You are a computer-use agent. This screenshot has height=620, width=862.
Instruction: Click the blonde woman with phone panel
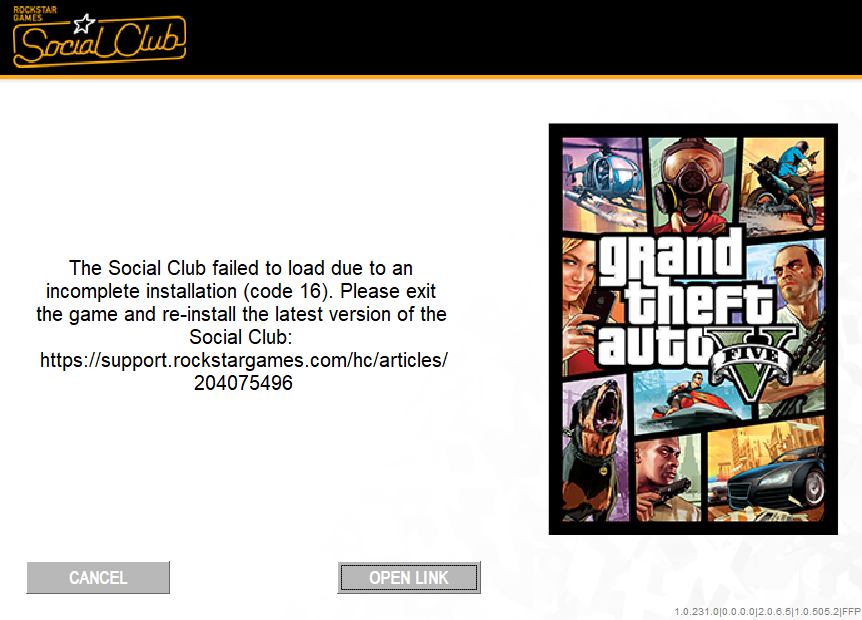tap(580, 305)
